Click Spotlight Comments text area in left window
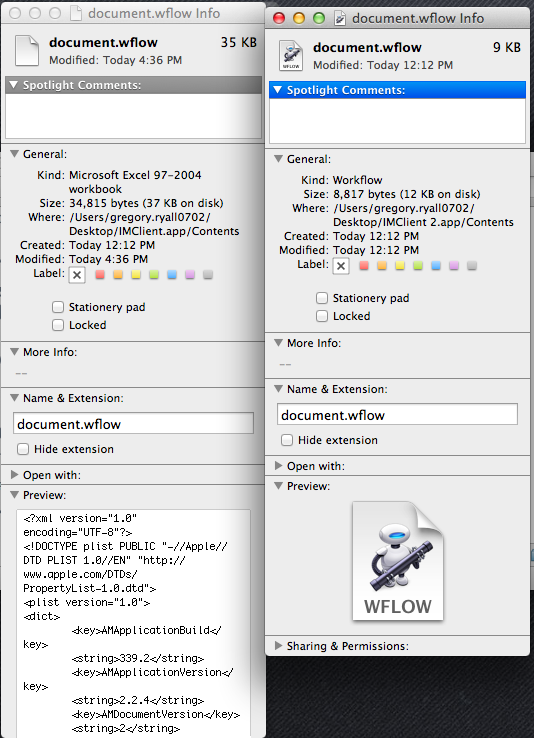This screenshot has width=534, height=738. pyautogui.click(x=134, y=116)
